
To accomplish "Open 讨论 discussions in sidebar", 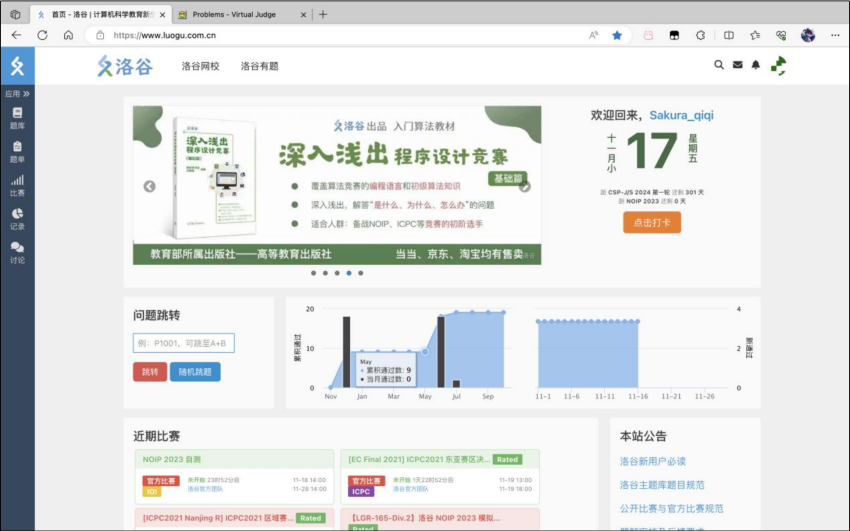I will tap(17, 252).
